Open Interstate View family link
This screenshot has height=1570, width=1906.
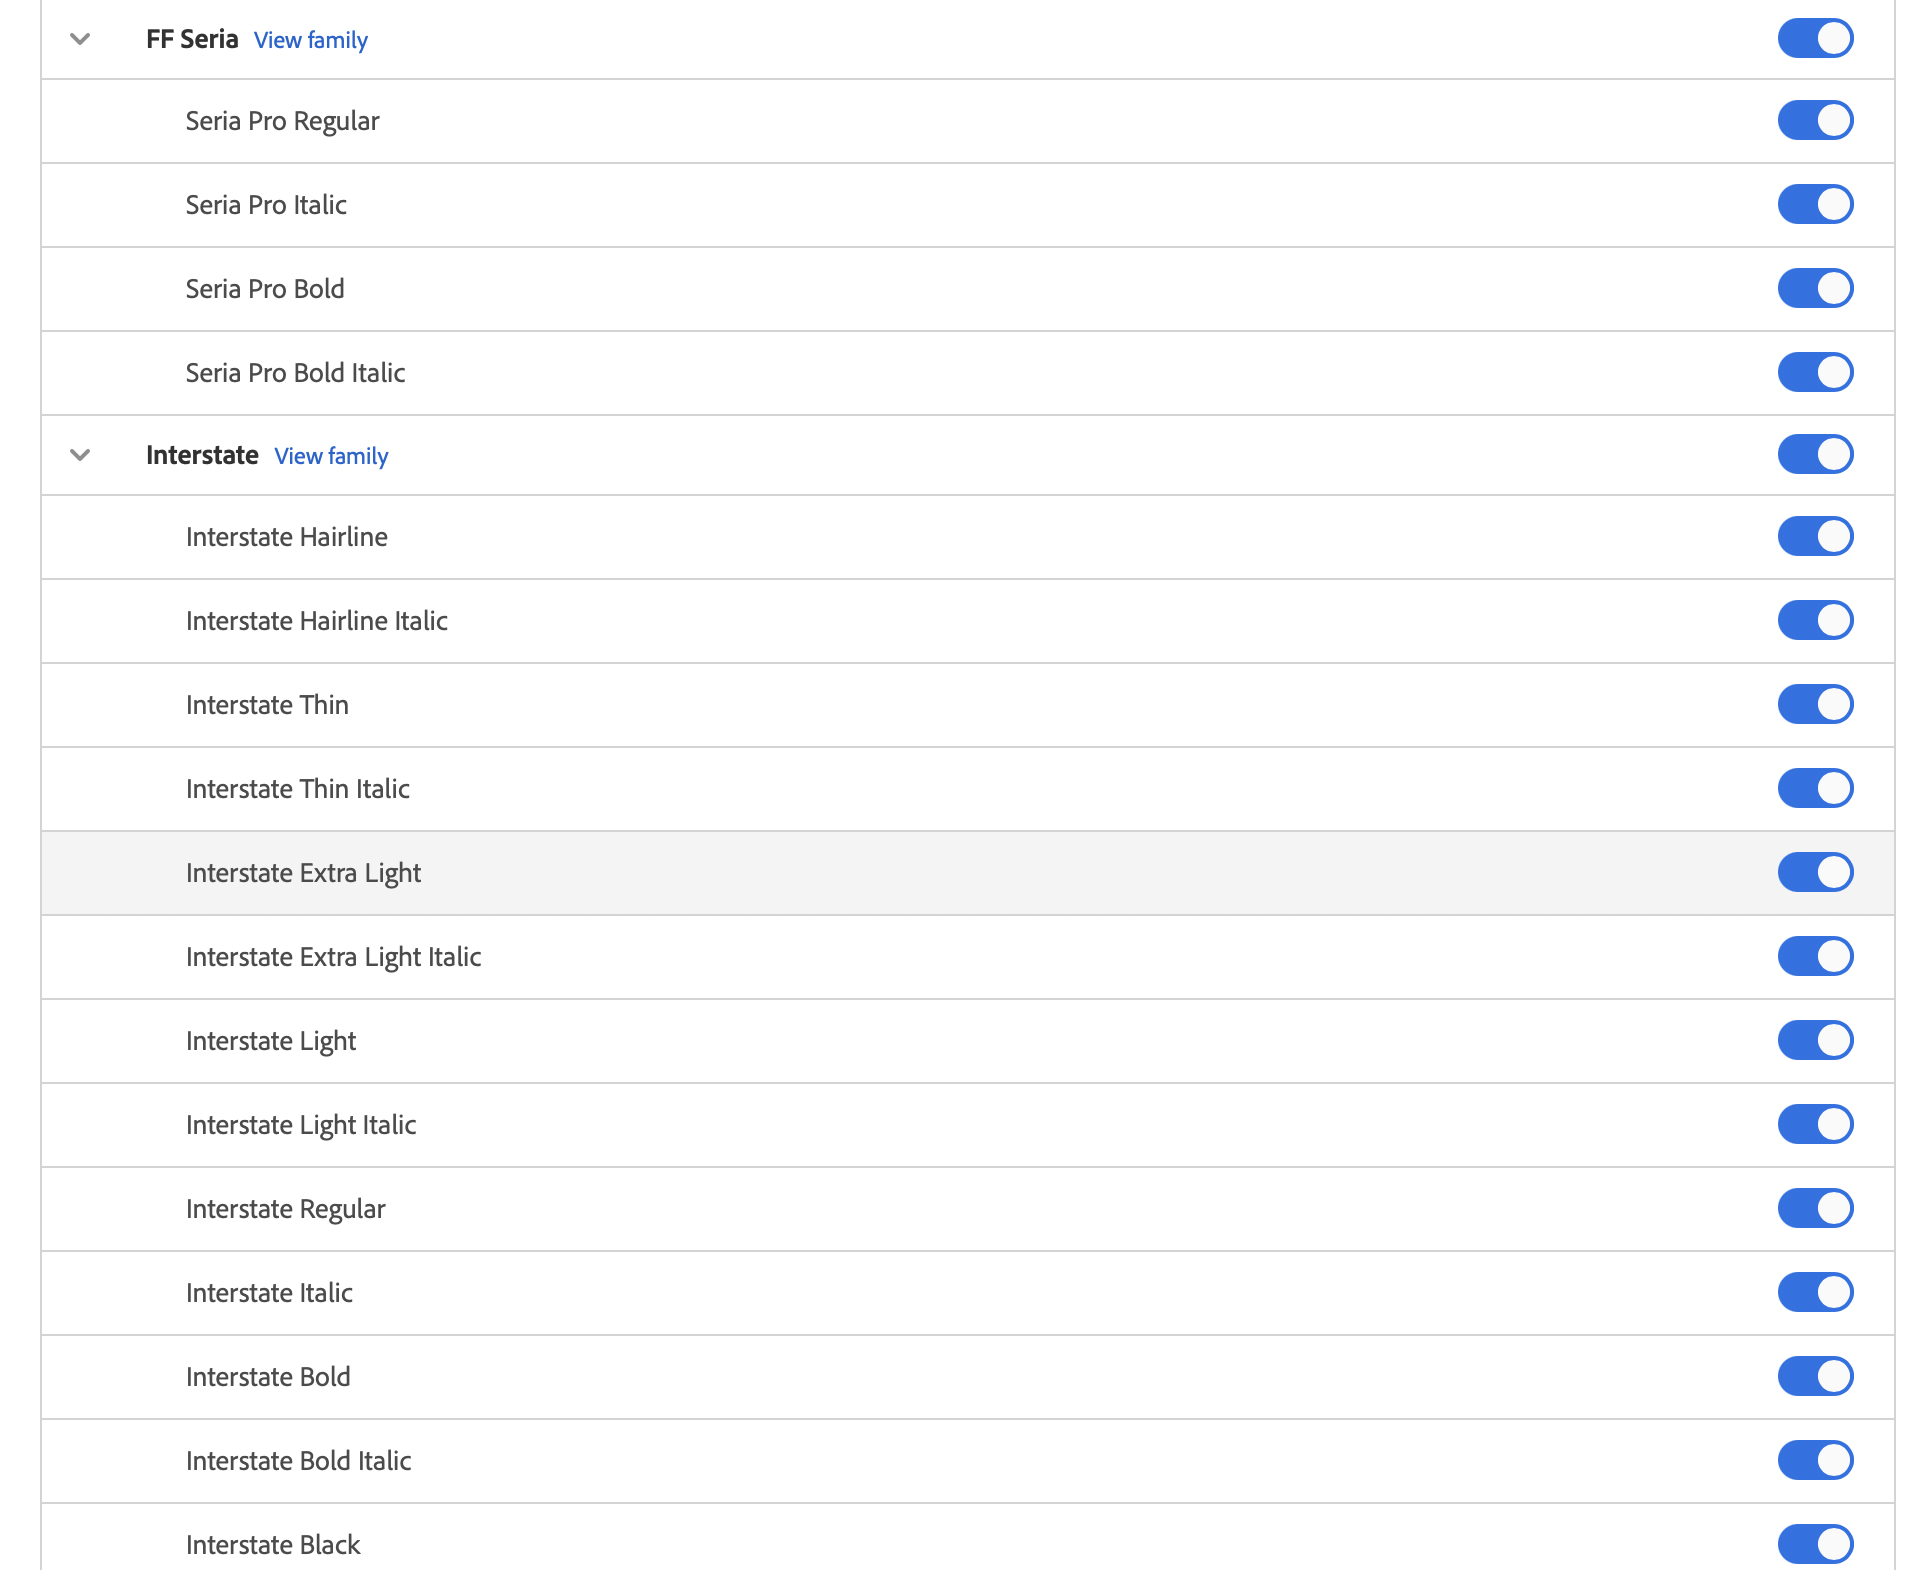[331, 456]
